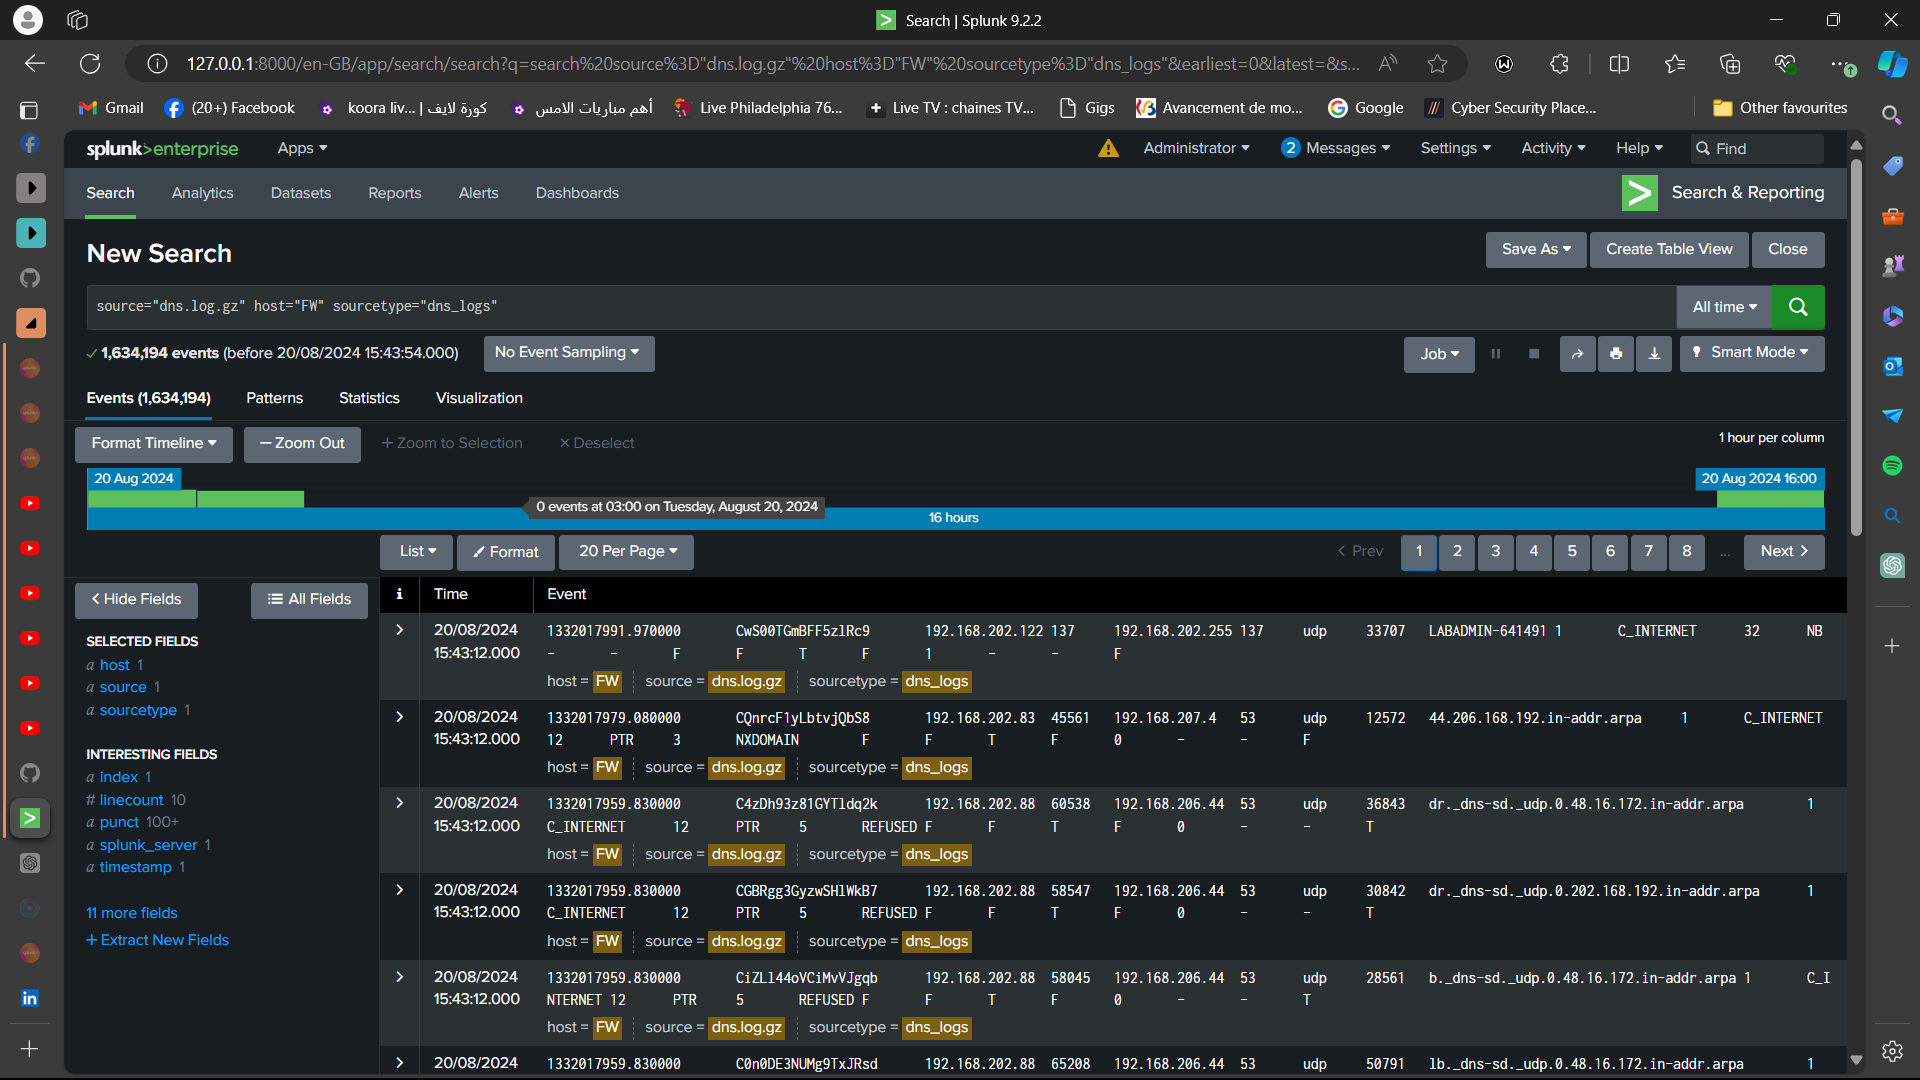The width and height of the screenshot is (1920, 1080).
Task: Click the Create Table View button
Action: pyautogui.click(x=1669, y=250)
